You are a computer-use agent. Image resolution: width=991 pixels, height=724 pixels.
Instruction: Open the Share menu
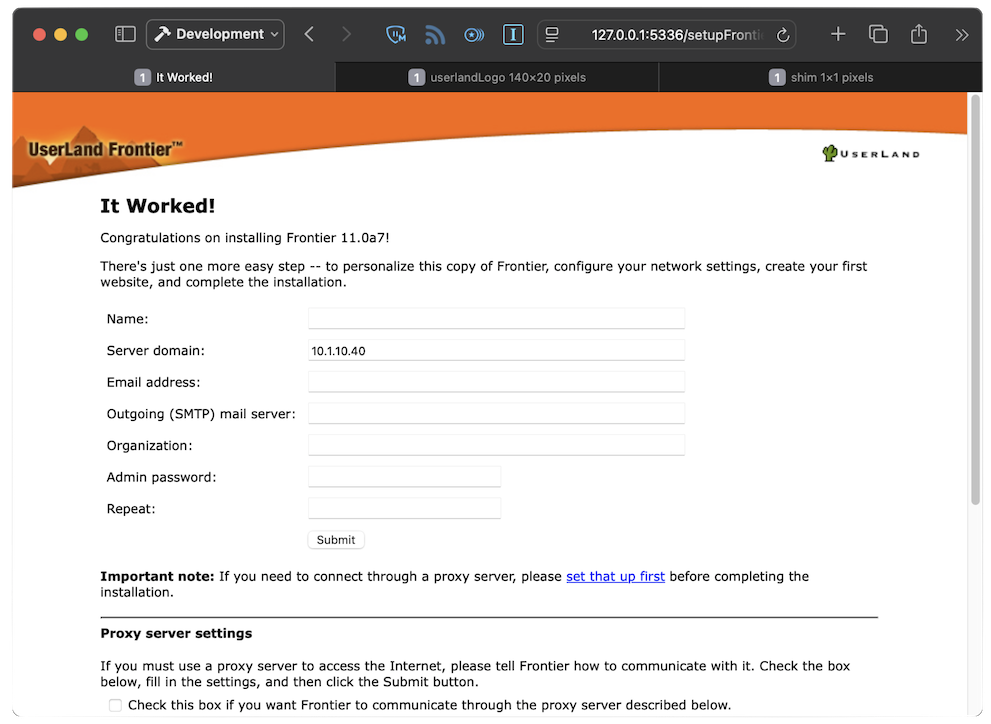point(919,34)
